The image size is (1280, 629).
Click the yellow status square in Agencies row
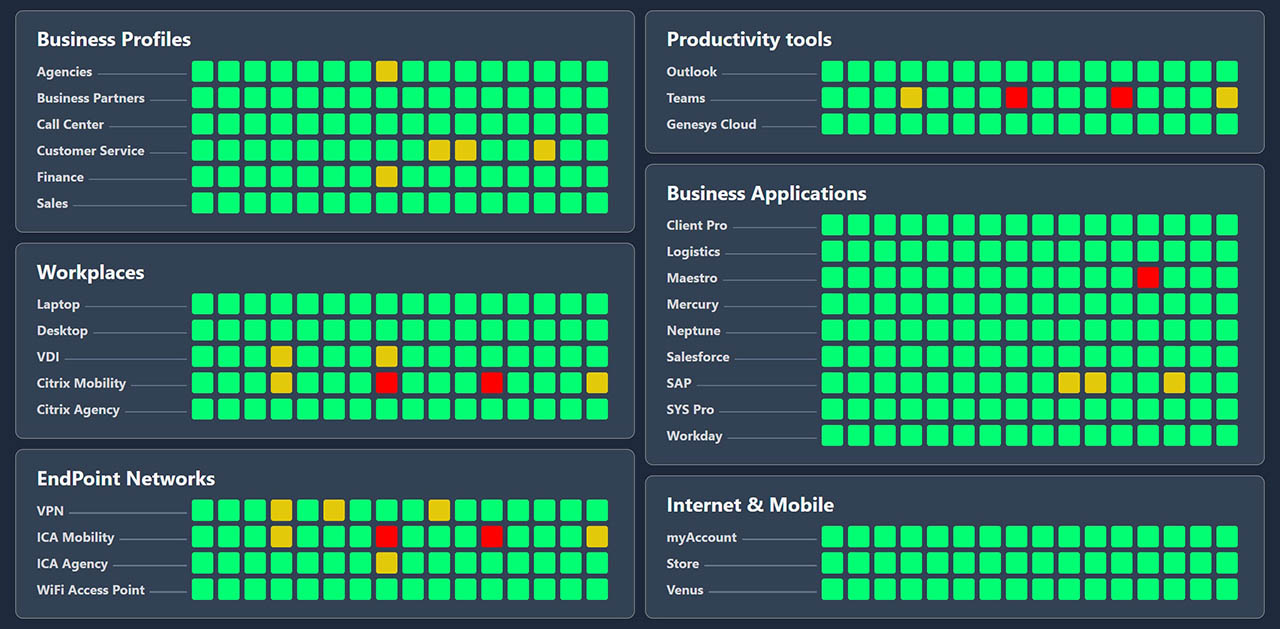pyautogui.click(x=386, y=72)
